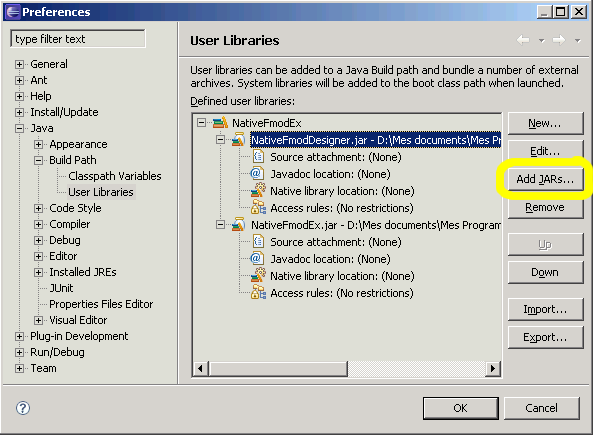Click the Import... button
Screen dimensions: 593x435
coord(545,309)
